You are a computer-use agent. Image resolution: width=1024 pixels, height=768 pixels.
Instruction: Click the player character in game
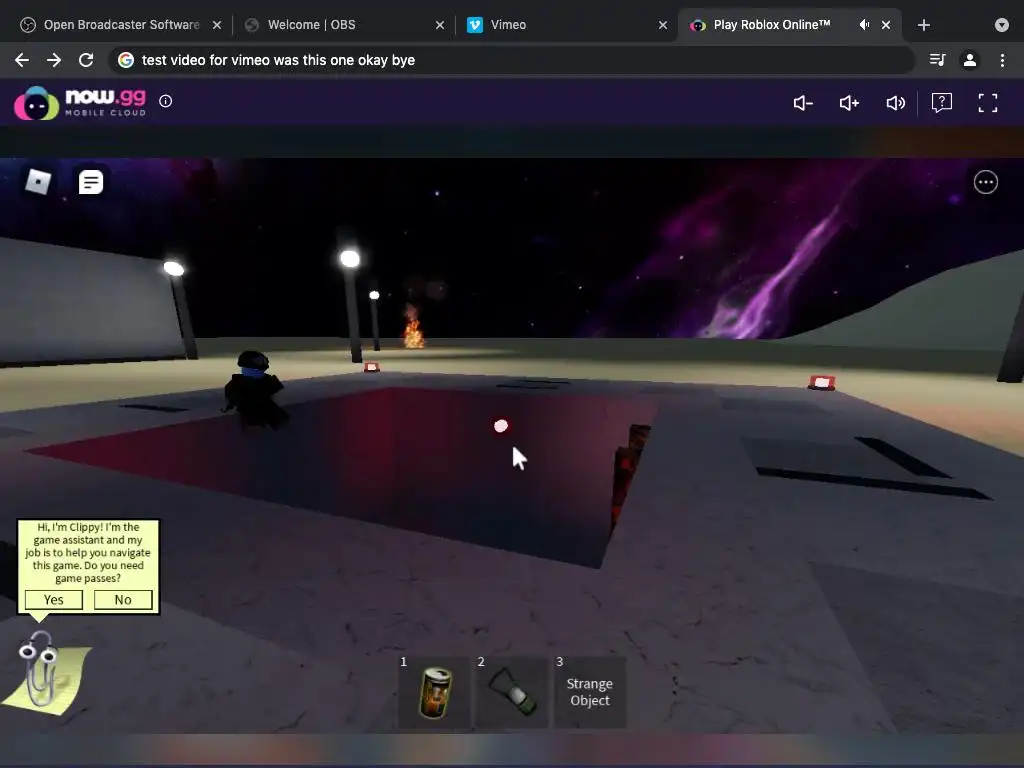coord(255,389)
